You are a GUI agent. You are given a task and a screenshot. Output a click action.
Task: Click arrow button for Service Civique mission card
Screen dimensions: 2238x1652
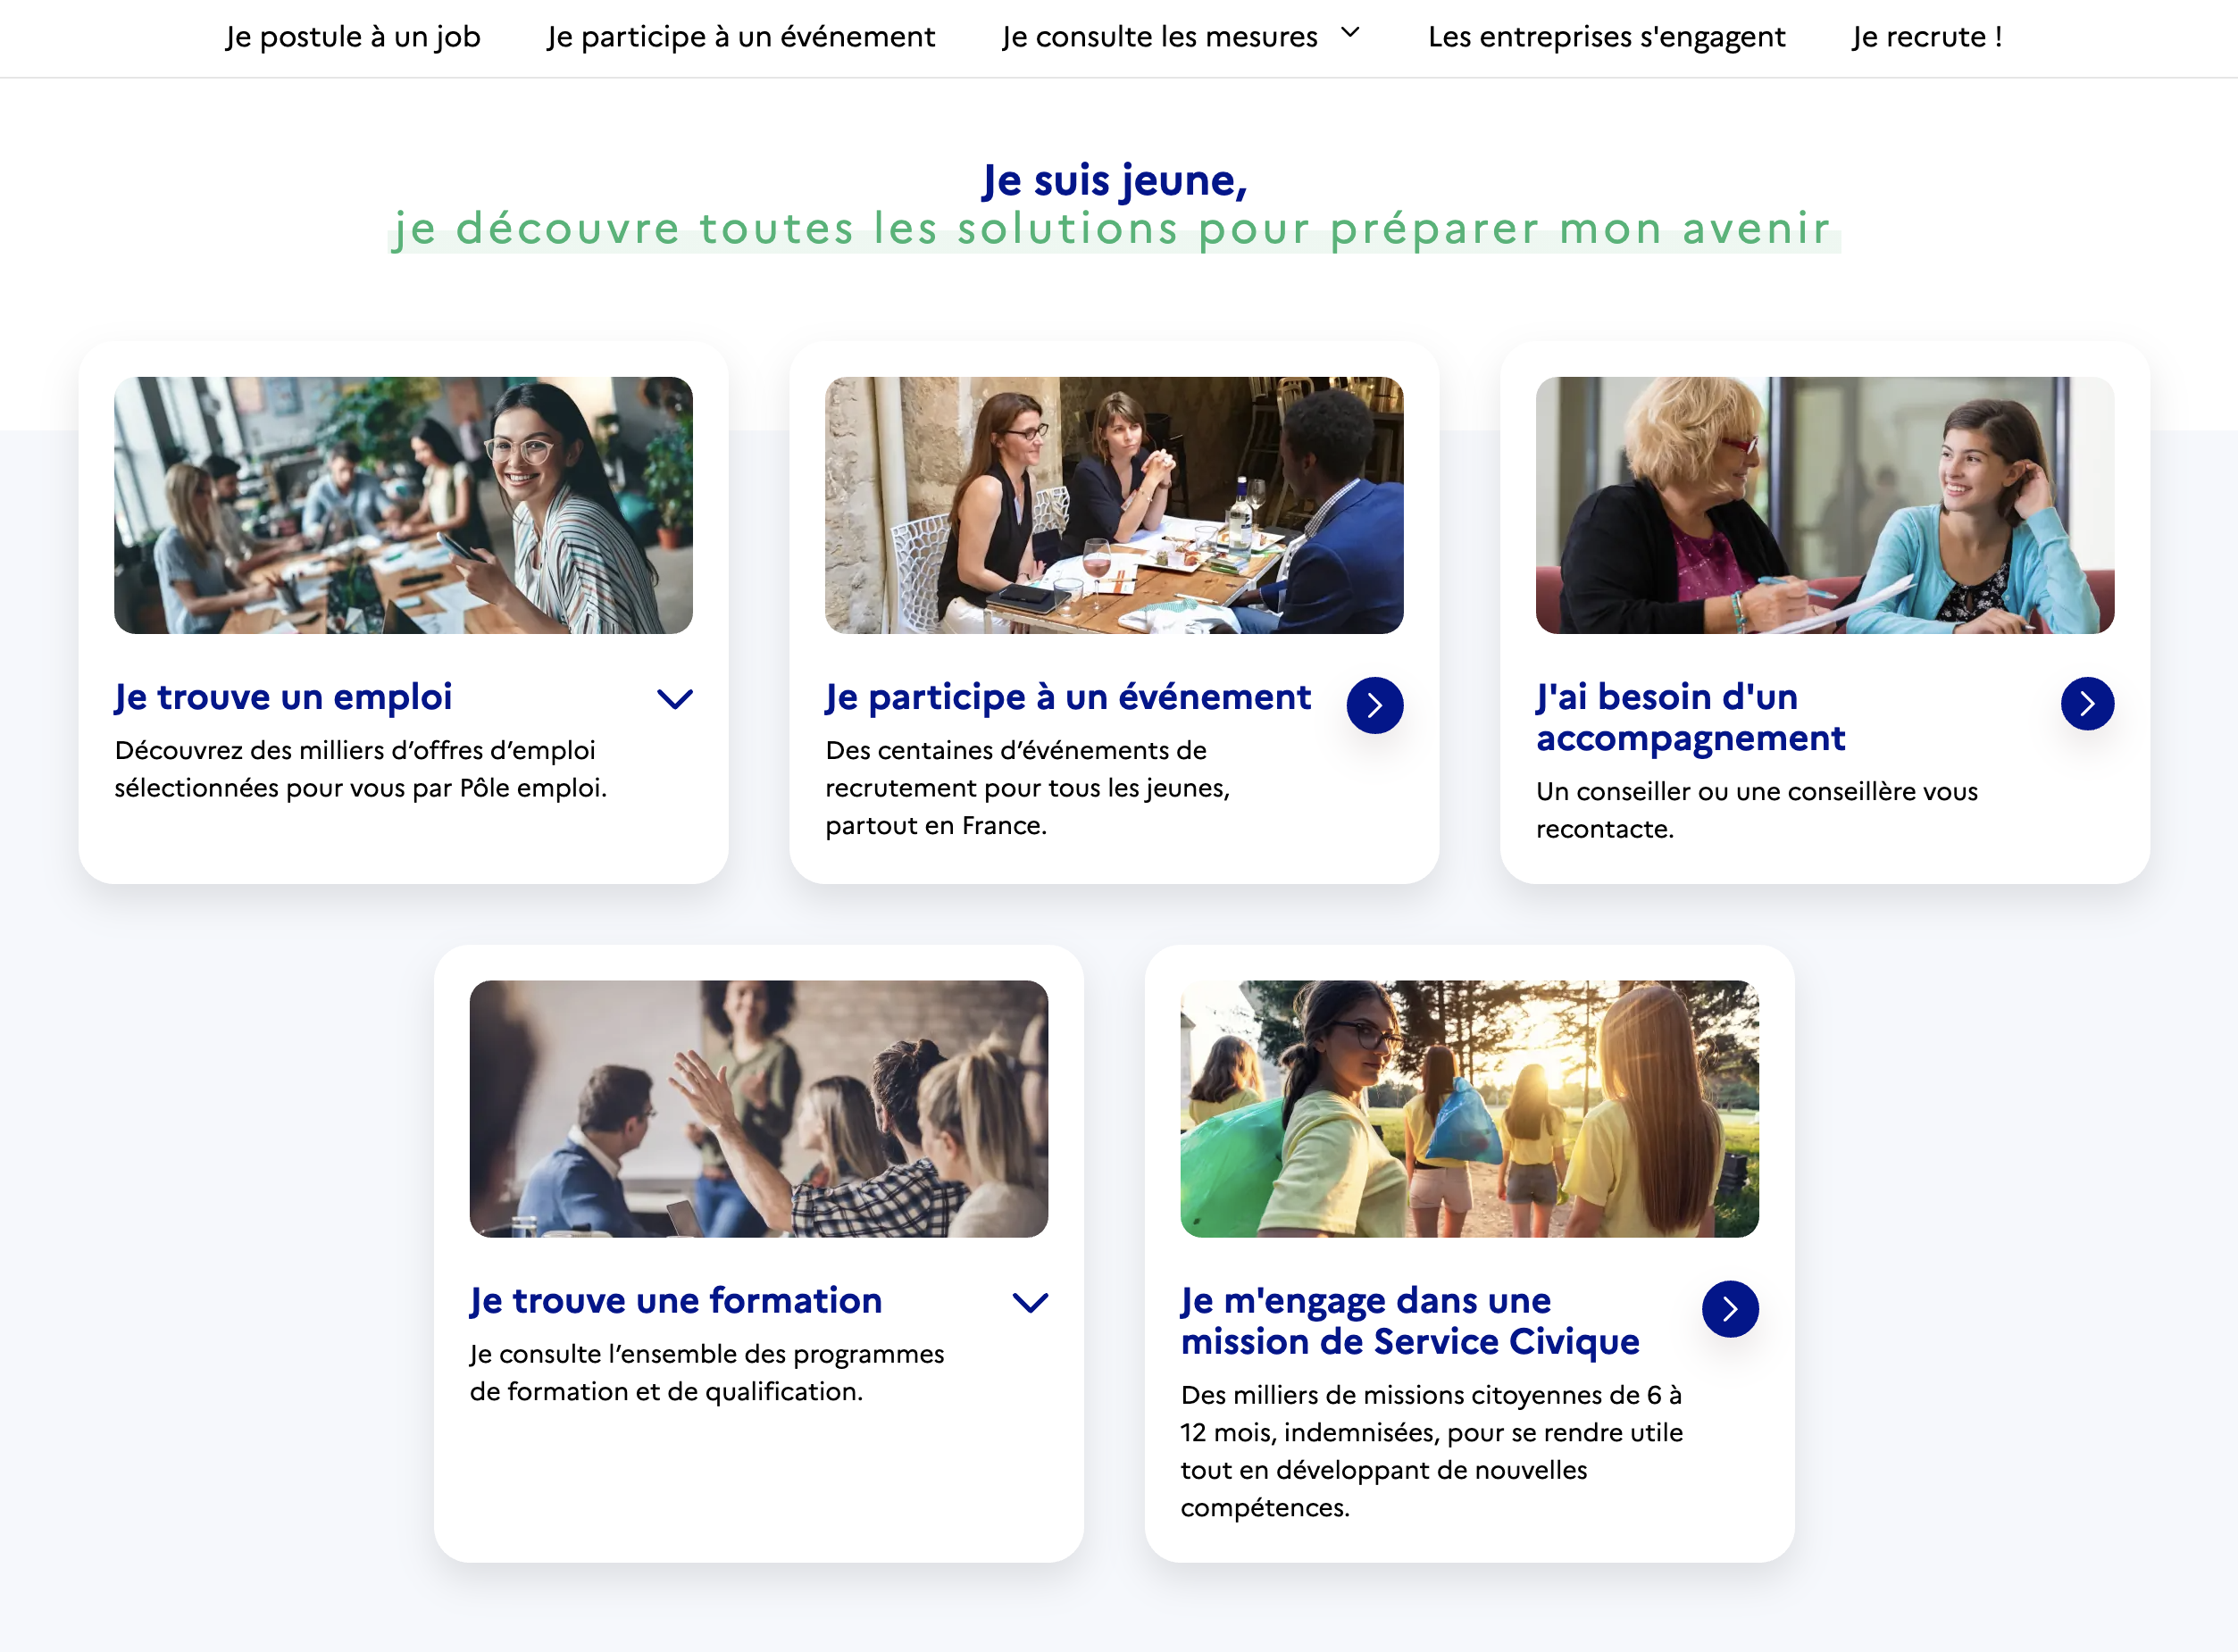pos(1730,1309)
